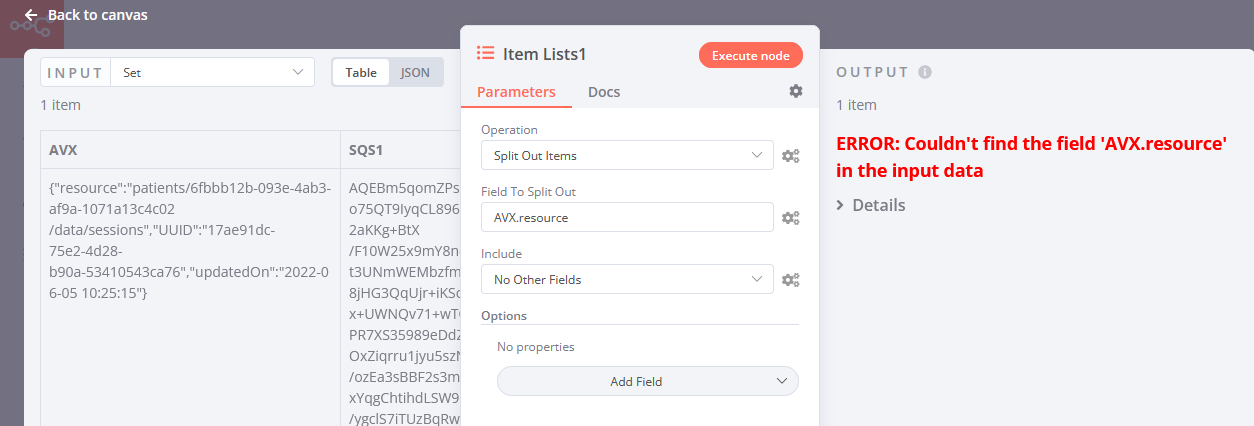
Task: Click Operation parameter options gears icon
Action: click(x=790, y=156)
